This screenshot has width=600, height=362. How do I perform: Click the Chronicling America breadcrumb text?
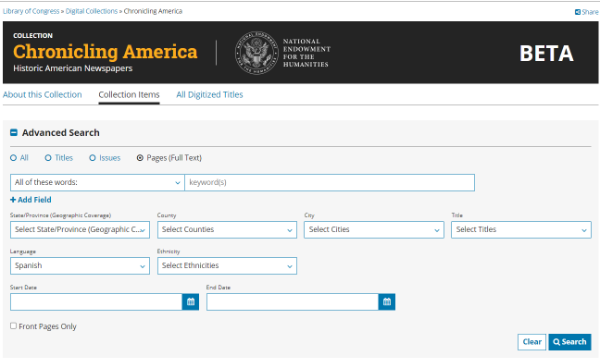tap(153, 11)
